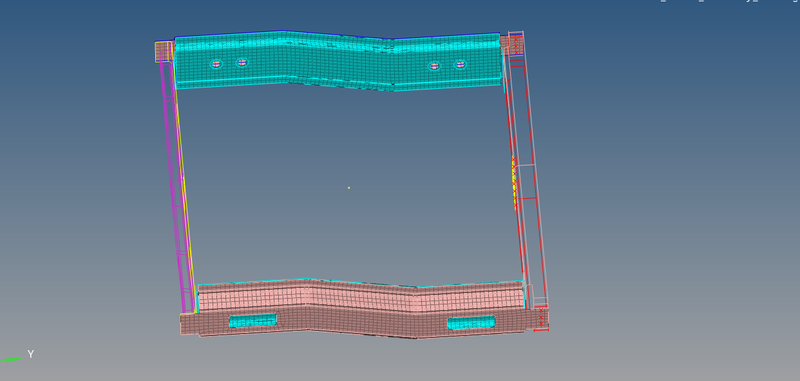Select the left cyan slot in pink beam
The width and height of the screenshot is (800, 381).
click(x=253, y=321)
